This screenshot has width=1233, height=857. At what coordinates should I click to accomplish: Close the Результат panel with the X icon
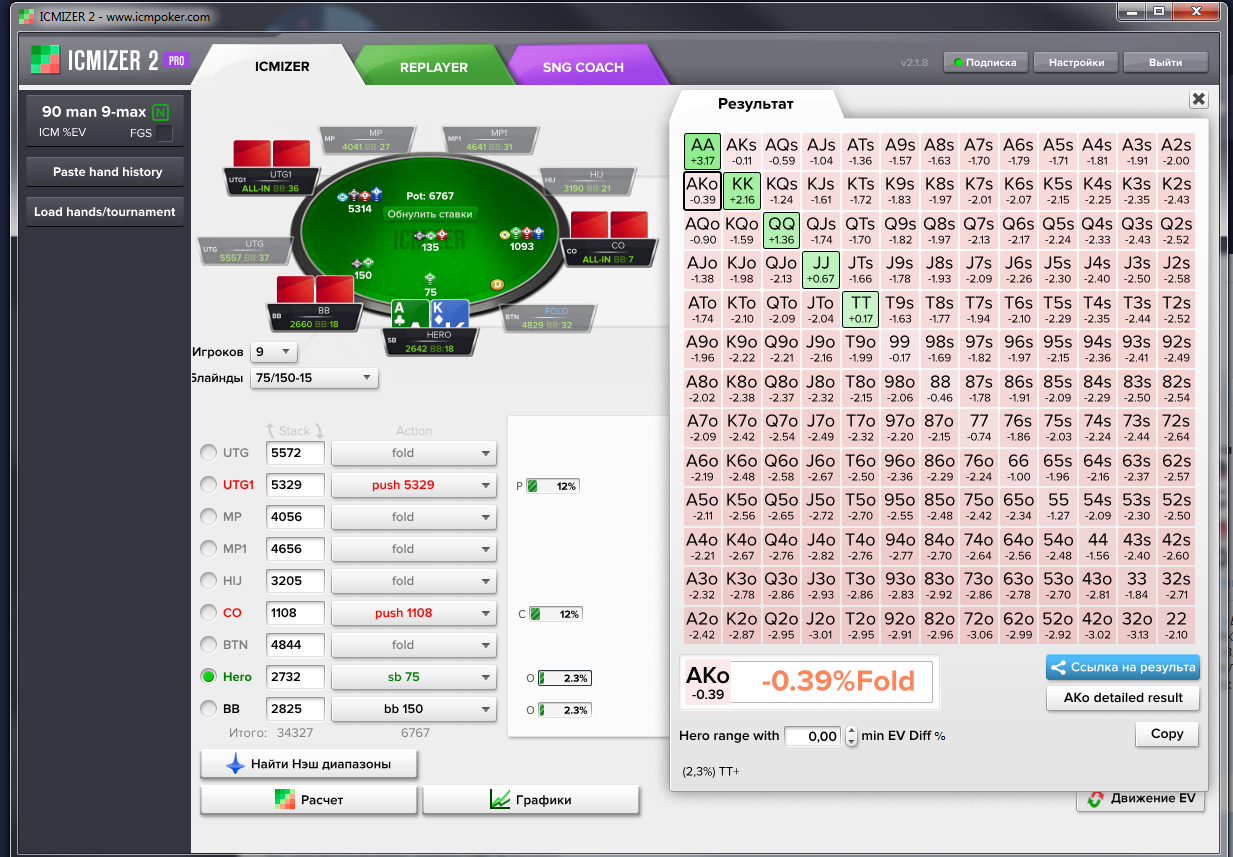(x=1199, y=99)
